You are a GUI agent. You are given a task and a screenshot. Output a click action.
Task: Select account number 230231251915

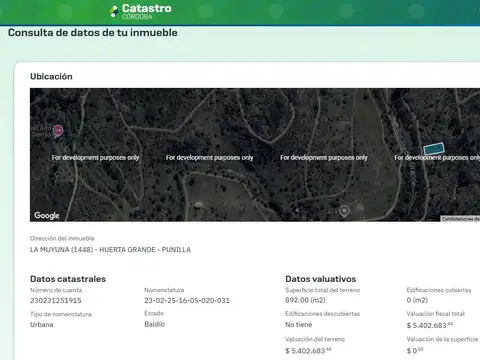56,300
